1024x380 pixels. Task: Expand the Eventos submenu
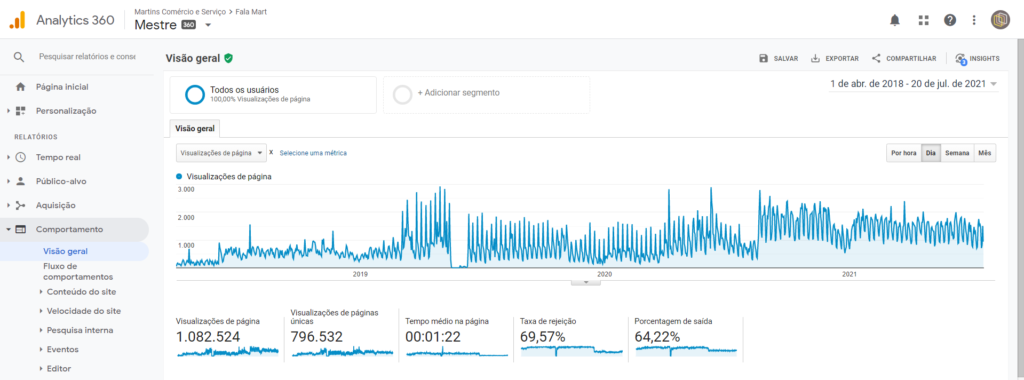click(x=40, y=349)
